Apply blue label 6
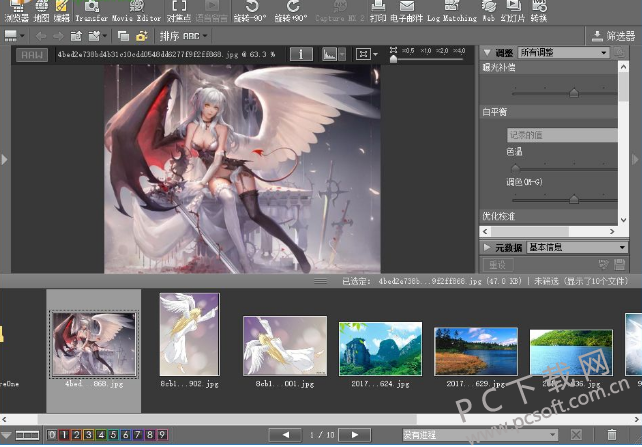Viewport: 642px width, 447px height. (x=125, y=434)
